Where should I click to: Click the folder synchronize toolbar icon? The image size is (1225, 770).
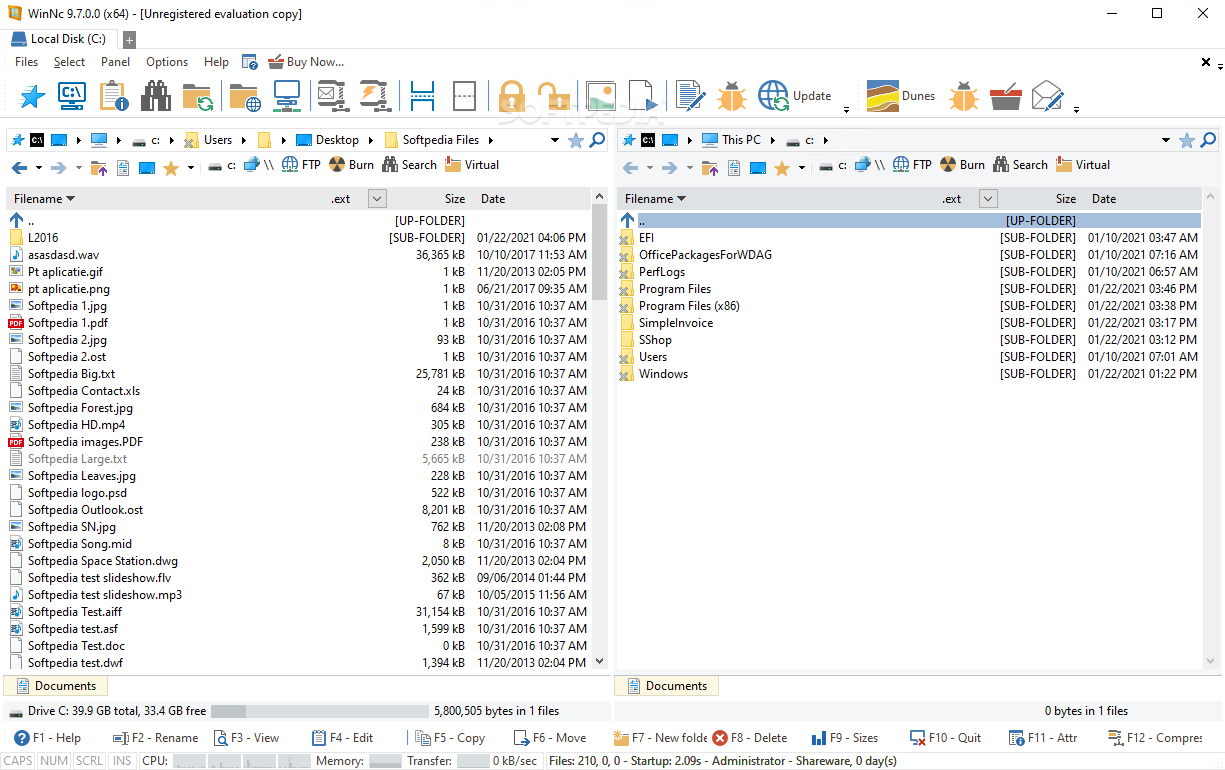click(197, 96)
